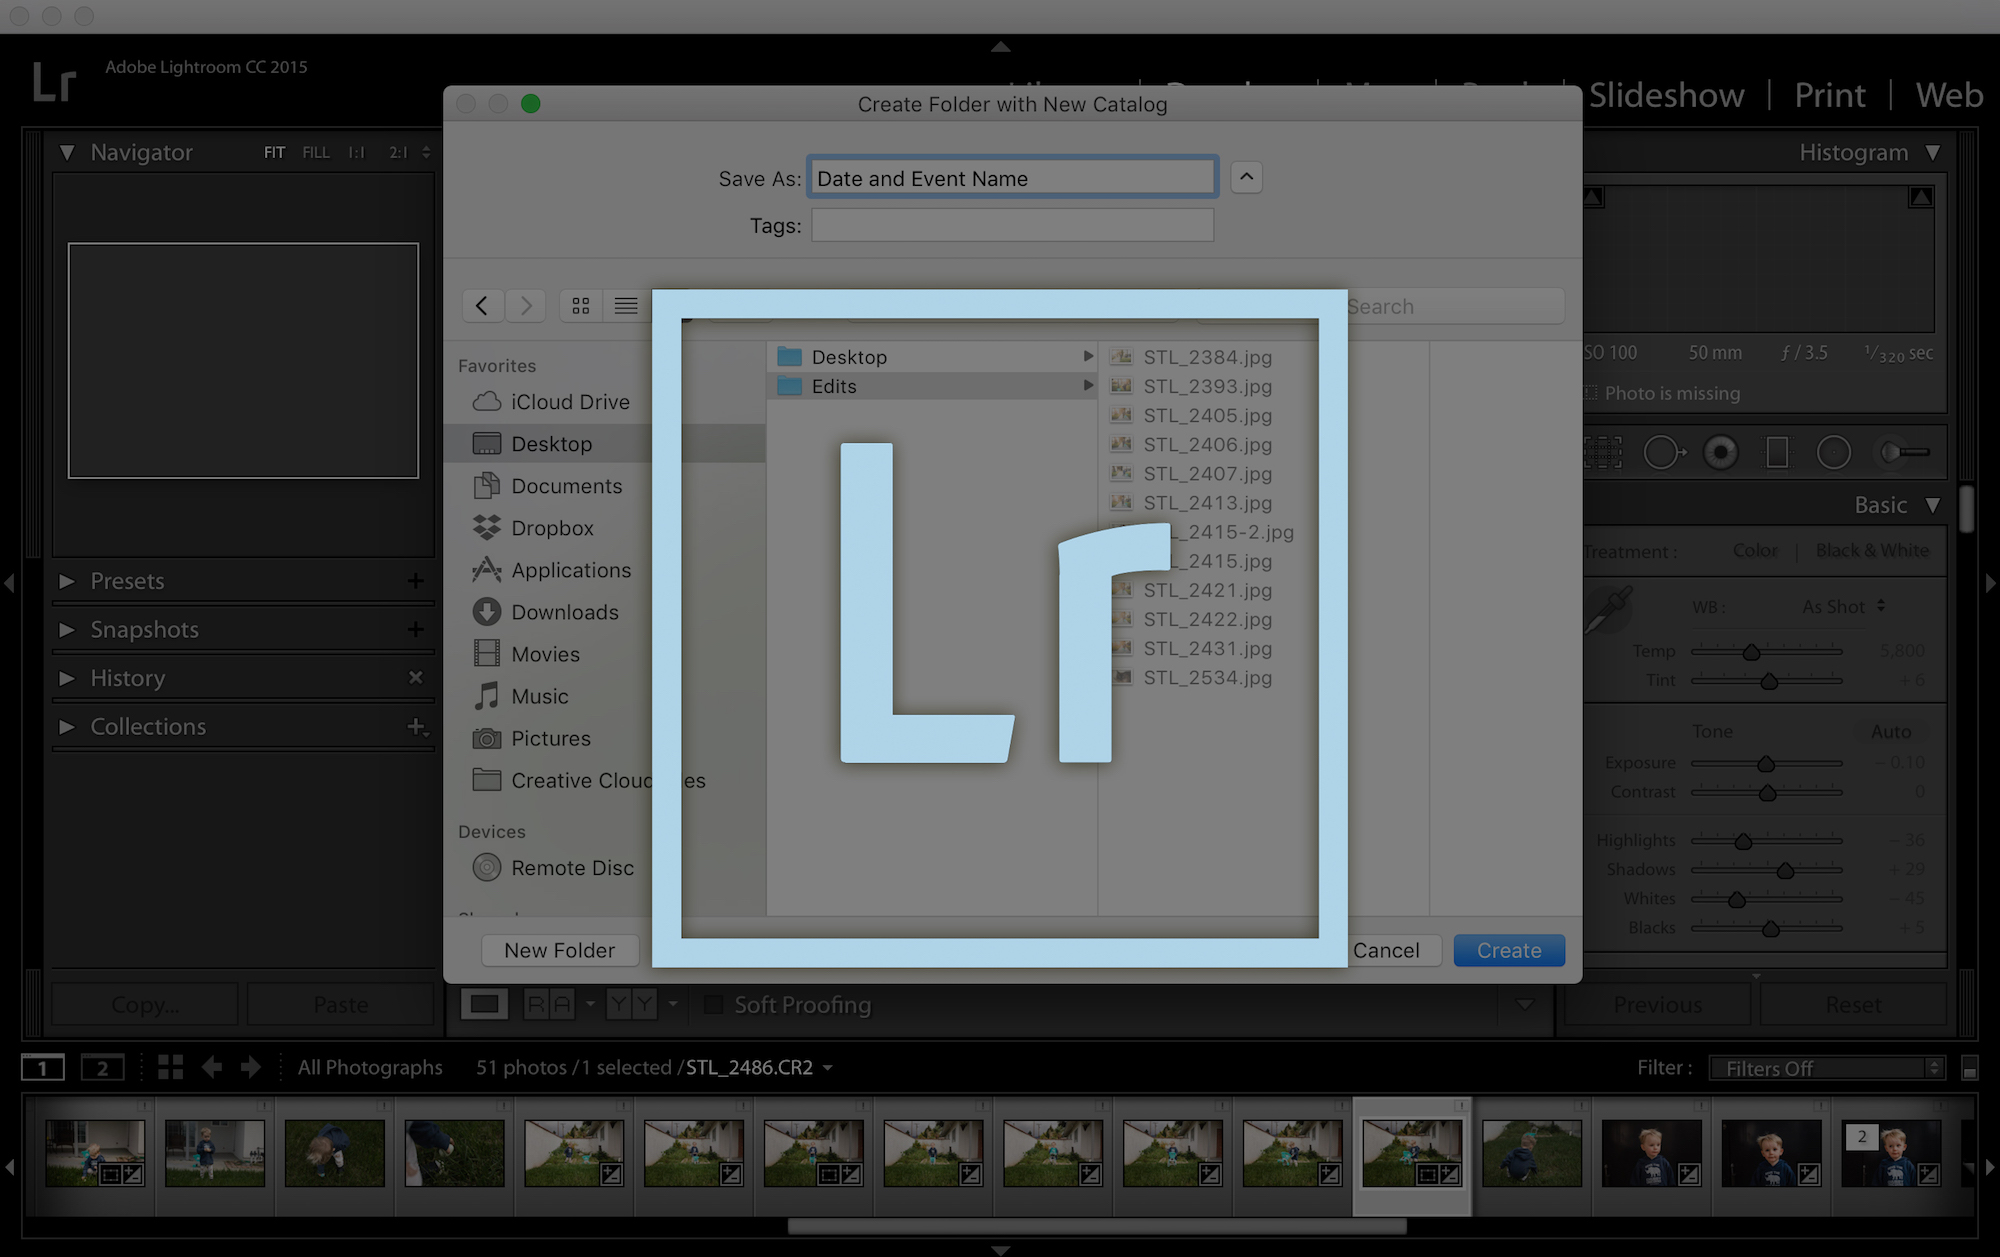Pick the White Balance eyedropper
The height and width of the screenshot is (1257, 2000).
[1610, 607]
